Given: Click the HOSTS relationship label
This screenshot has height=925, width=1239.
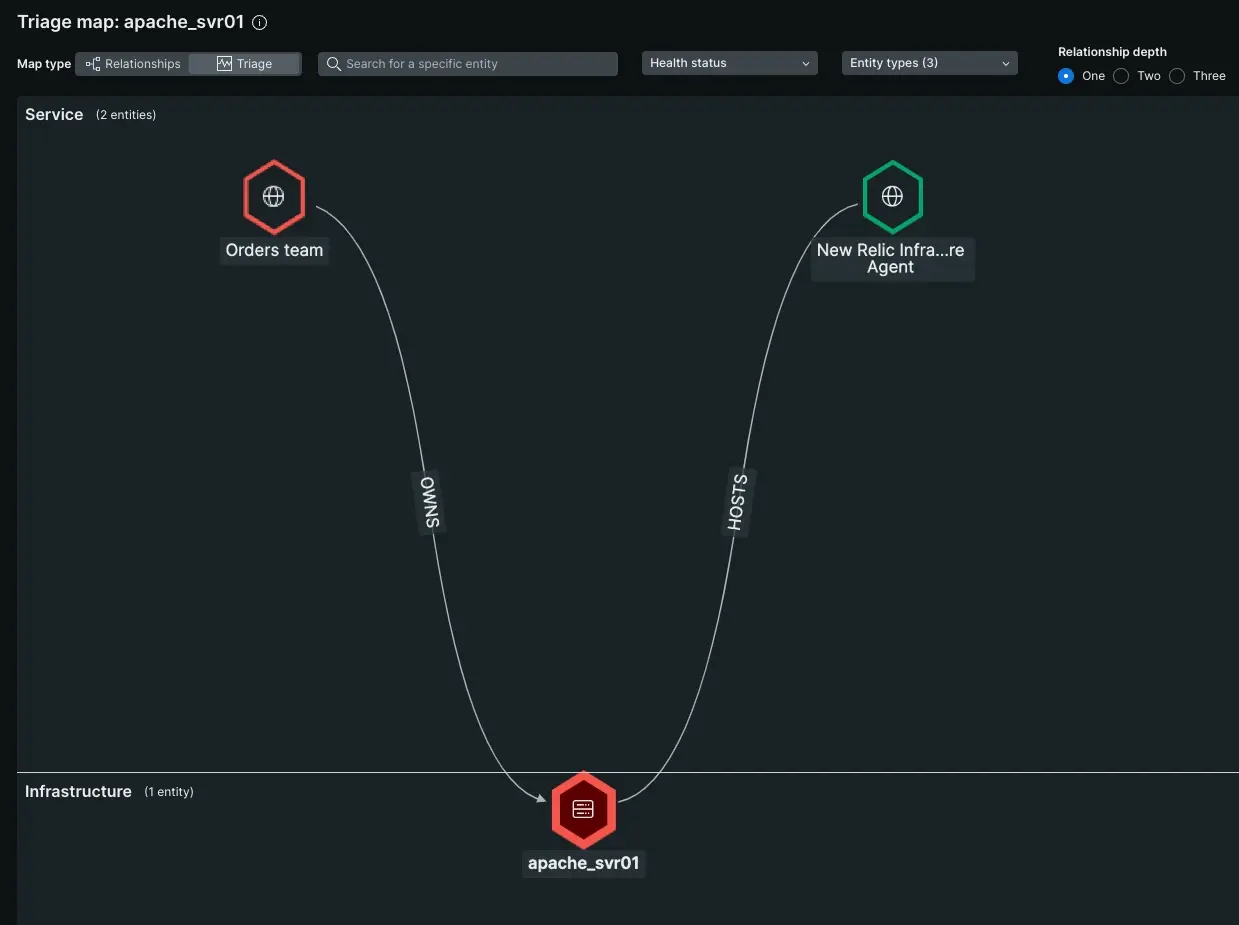Looking at the screenshot, I should pos(736,502).
